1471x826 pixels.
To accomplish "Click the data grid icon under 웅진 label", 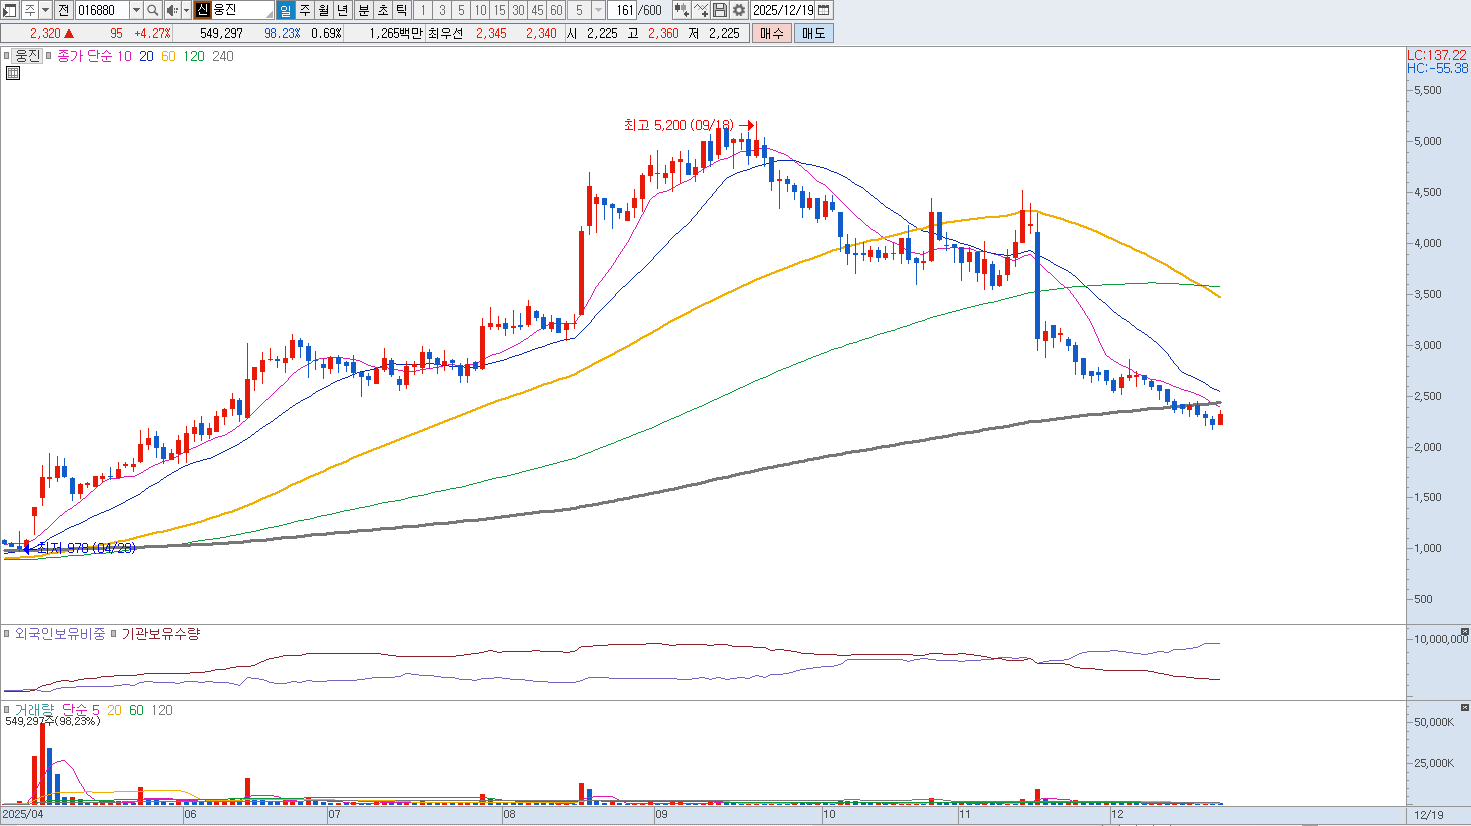I will click(x=13, y=73).
